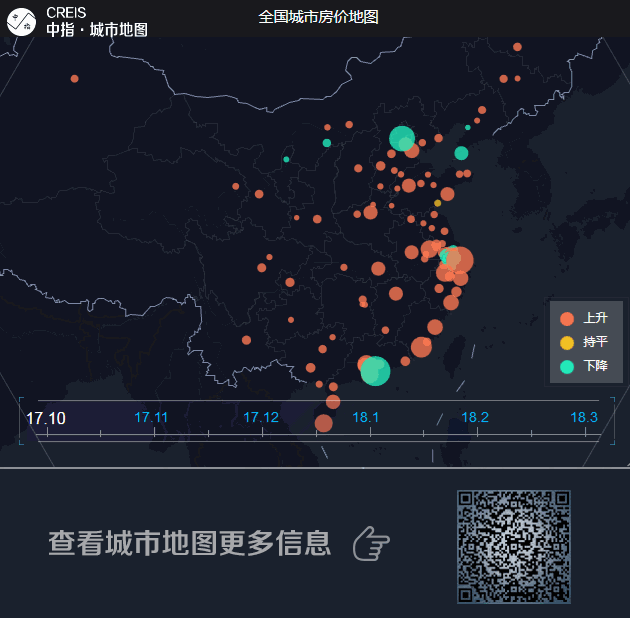Click 查看城市地图更多信息 link text

pyautogui.click(x=190, y=543)
